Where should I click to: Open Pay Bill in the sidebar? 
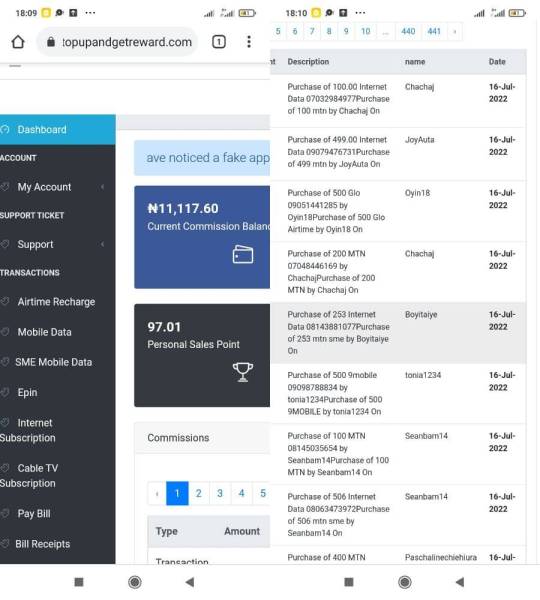point(34,514)
